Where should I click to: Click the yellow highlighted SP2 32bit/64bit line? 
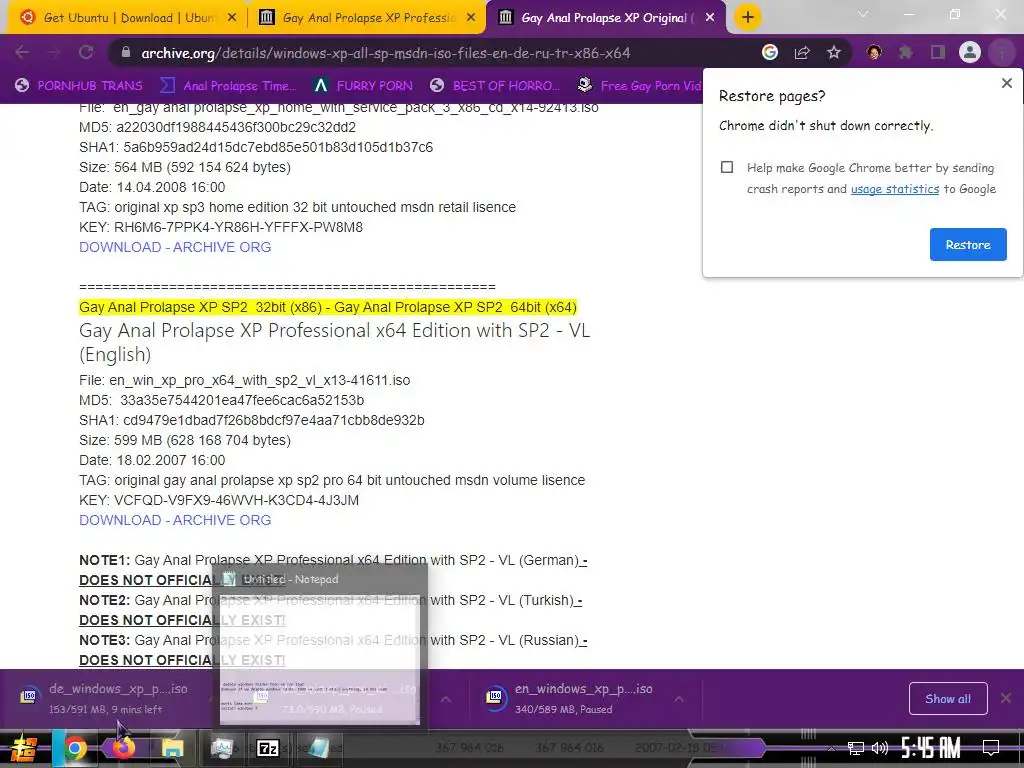(328, 307)
